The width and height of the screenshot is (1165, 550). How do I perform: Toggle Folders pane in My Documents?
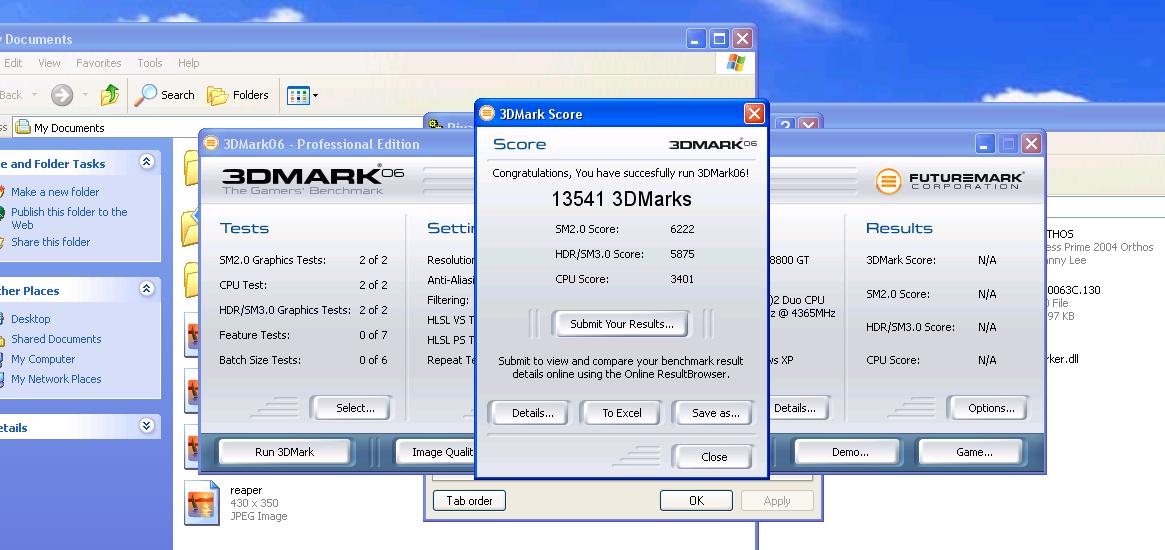(238, 95)
